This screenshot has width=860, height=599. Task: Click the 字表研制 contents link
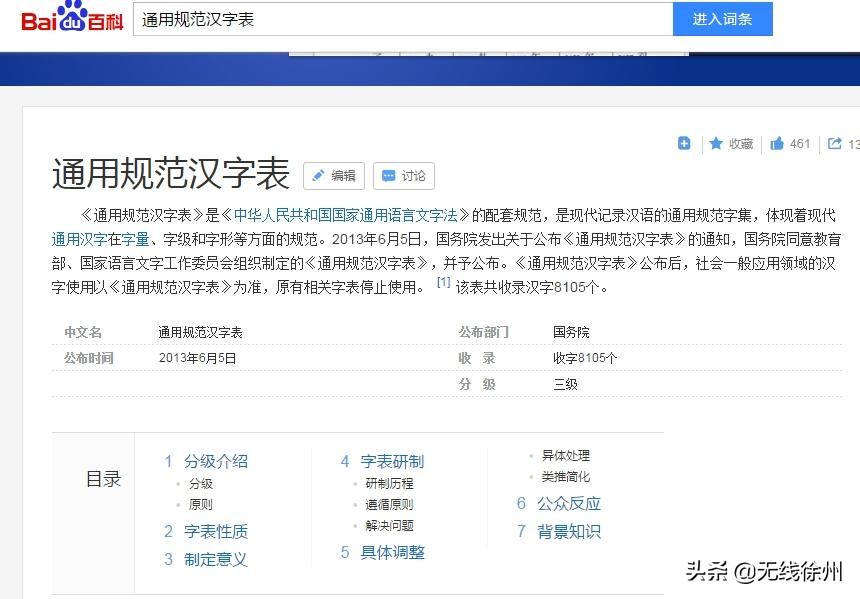[394, 461]
